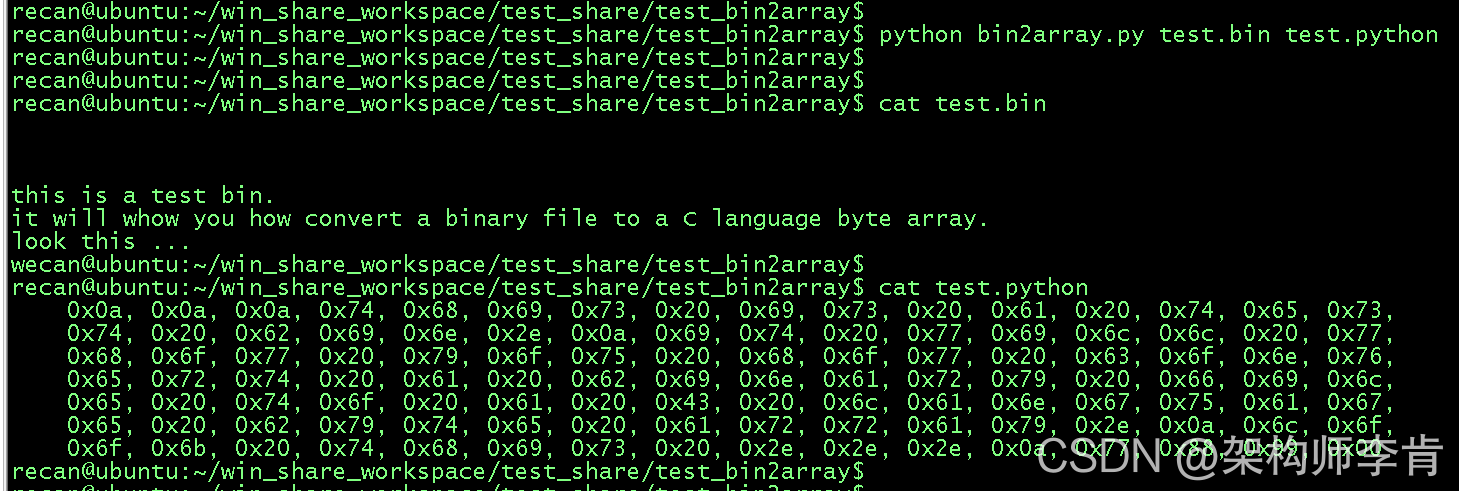Image resolution: width=1459 pixels, height=491 pixels.
Task: Click the 0x63 hex byte
Action: coord(1185,356)
